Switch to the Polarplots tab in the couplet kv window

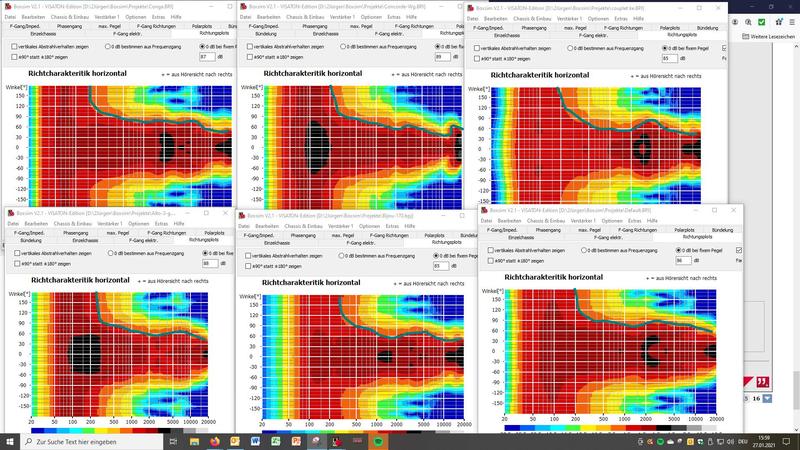click(669, 28)
